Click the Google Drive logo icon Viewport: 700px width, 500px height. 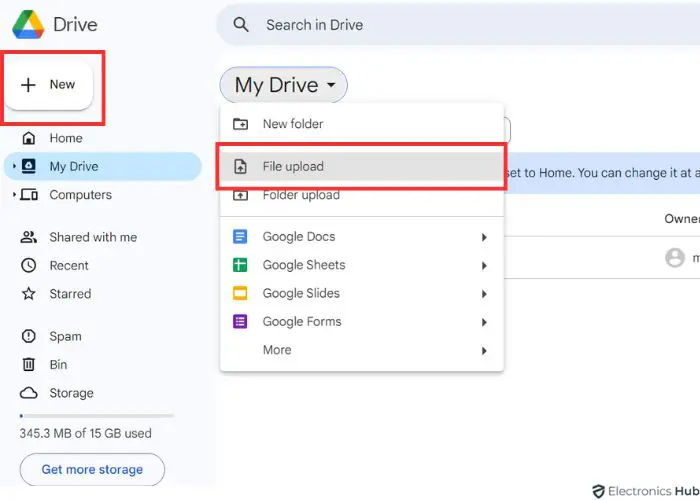[26, 25]
